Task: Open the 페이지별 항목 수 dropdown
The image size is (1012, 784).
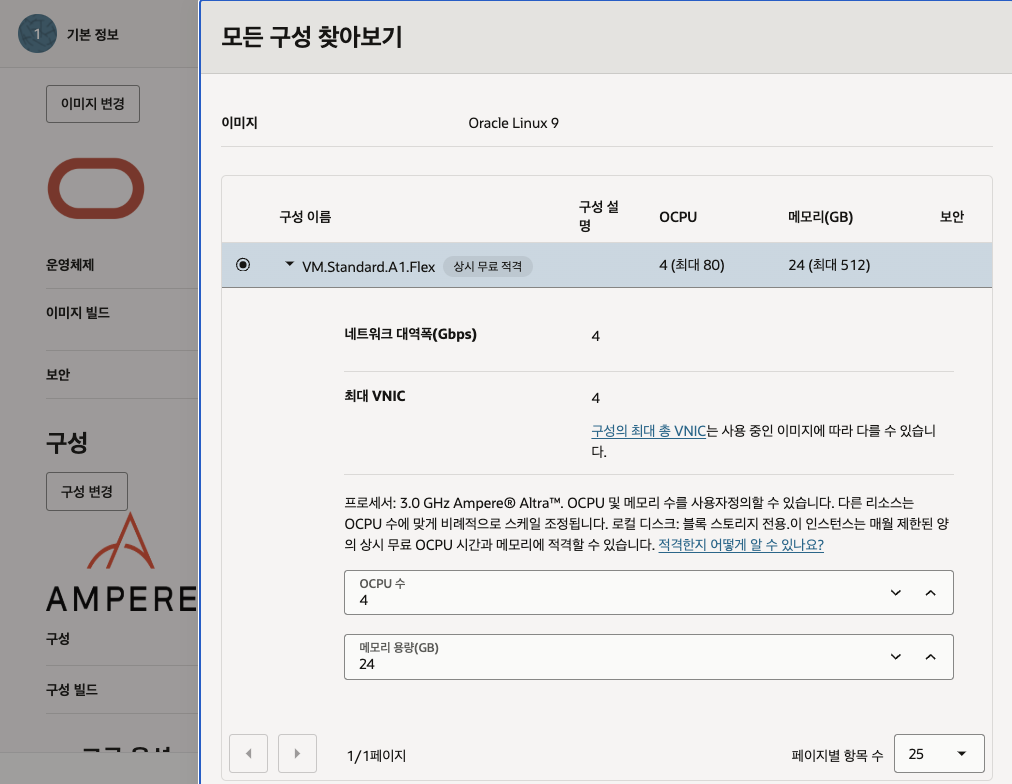Action: click(939, 753)
